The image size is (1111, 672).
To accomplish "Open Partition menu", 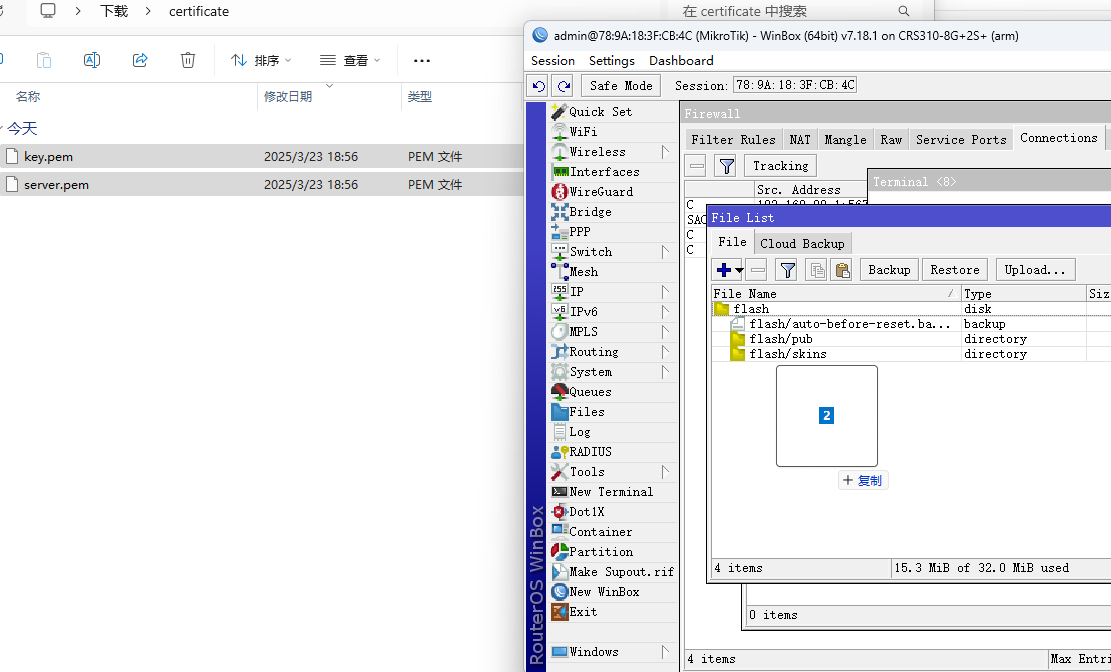I will 614,551.
